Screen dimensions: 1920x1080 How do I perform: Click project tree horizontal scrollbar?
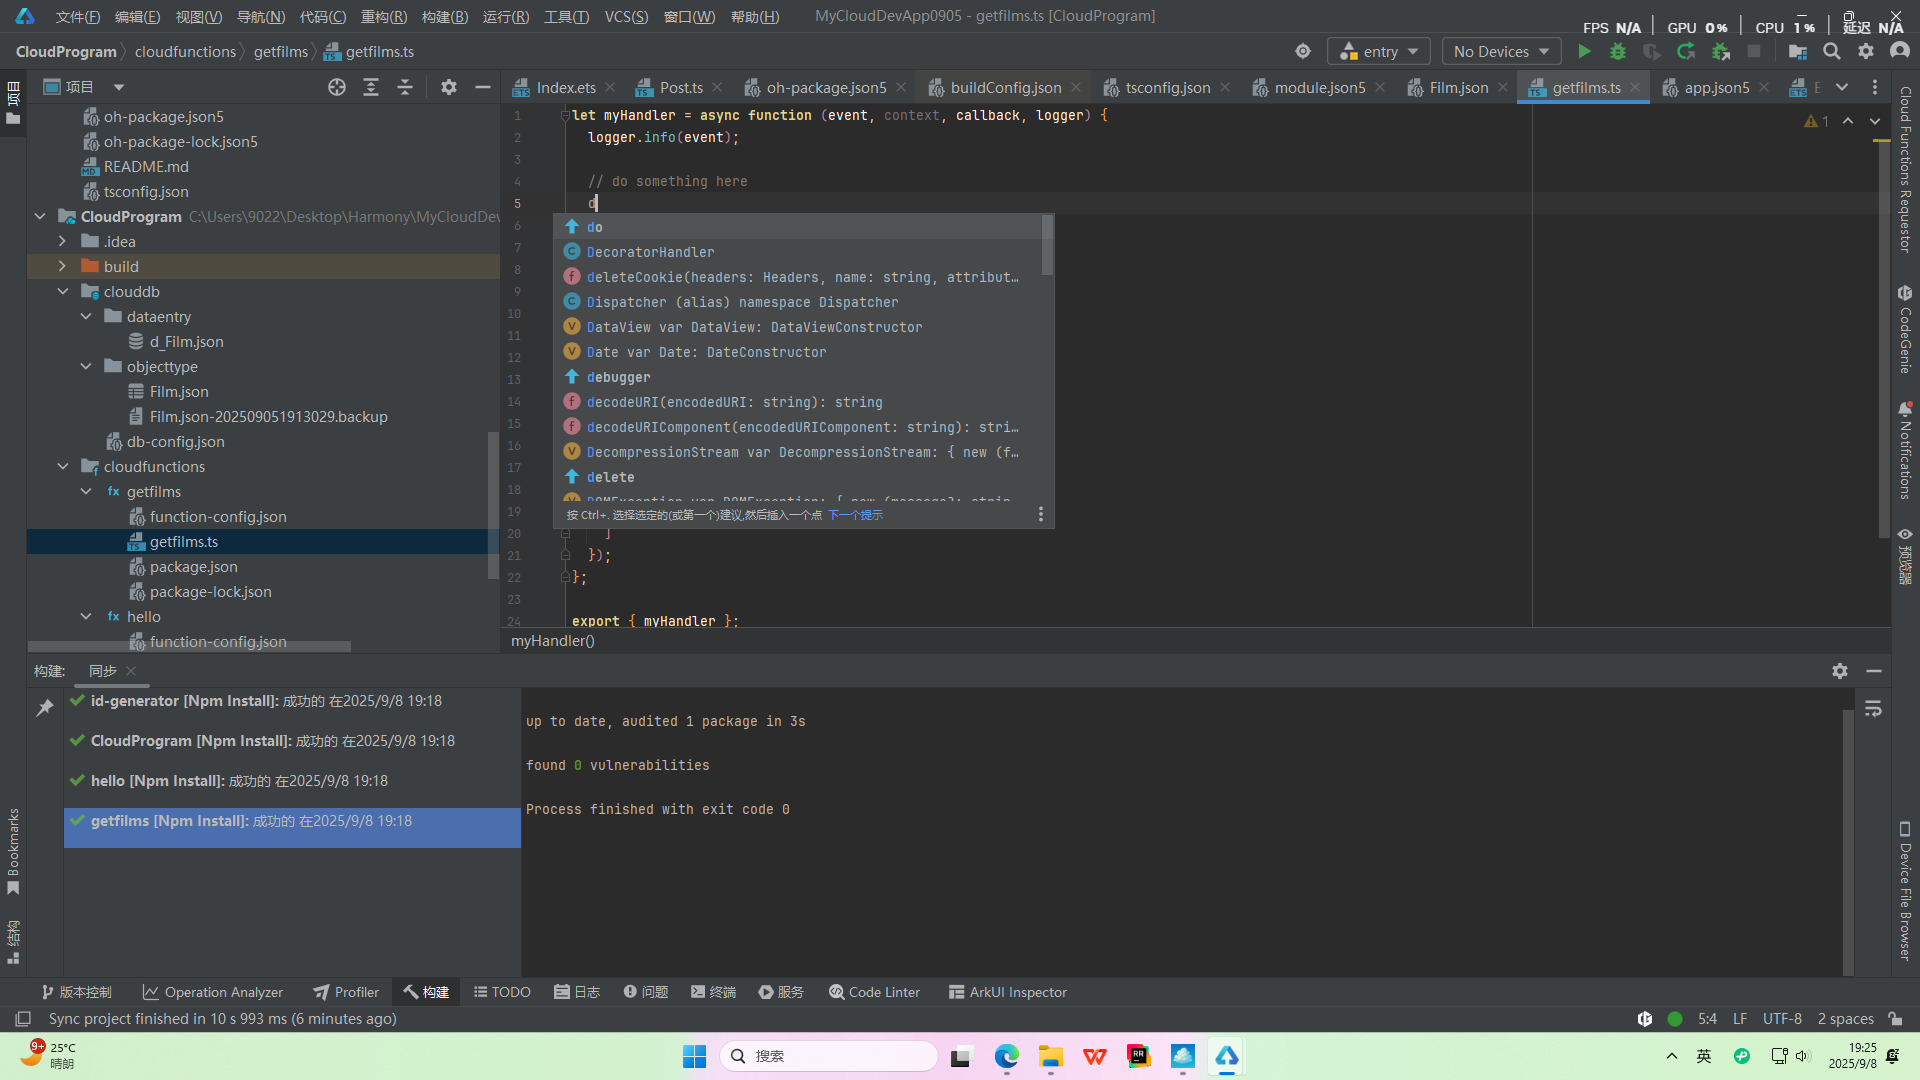190,647
